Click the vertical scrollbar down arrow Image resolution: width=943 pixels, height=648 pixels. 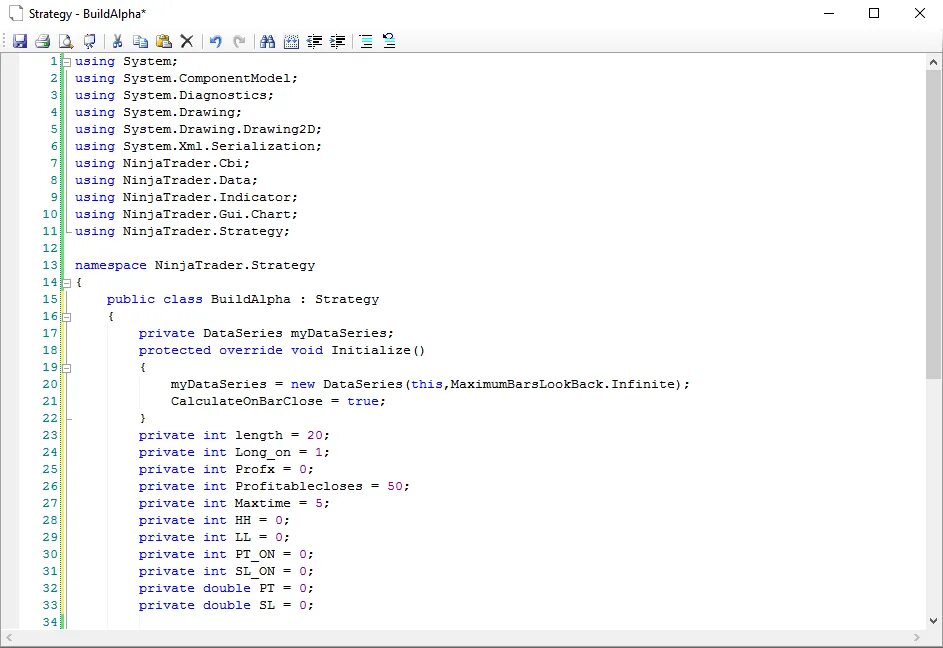[x=933, y=621]
